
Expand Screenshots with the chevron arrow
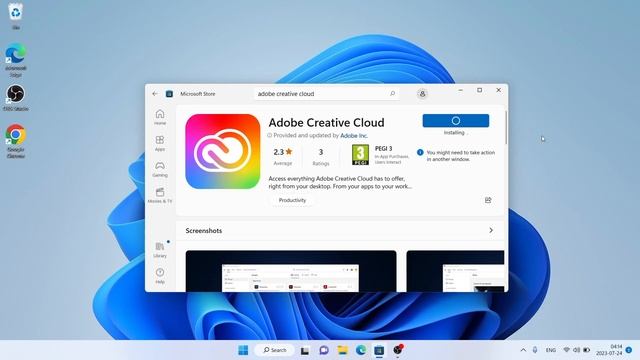coord(491,231)
